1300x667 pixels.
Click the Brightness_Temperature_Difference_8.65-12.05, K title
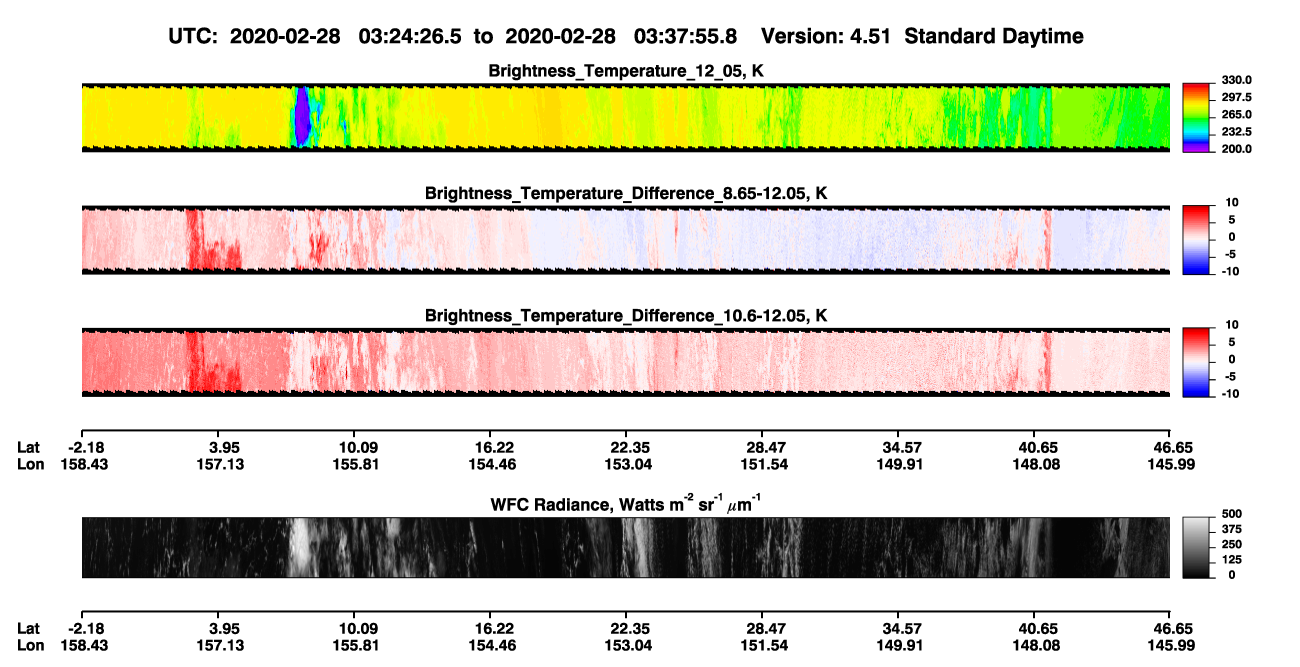(626, 193)
